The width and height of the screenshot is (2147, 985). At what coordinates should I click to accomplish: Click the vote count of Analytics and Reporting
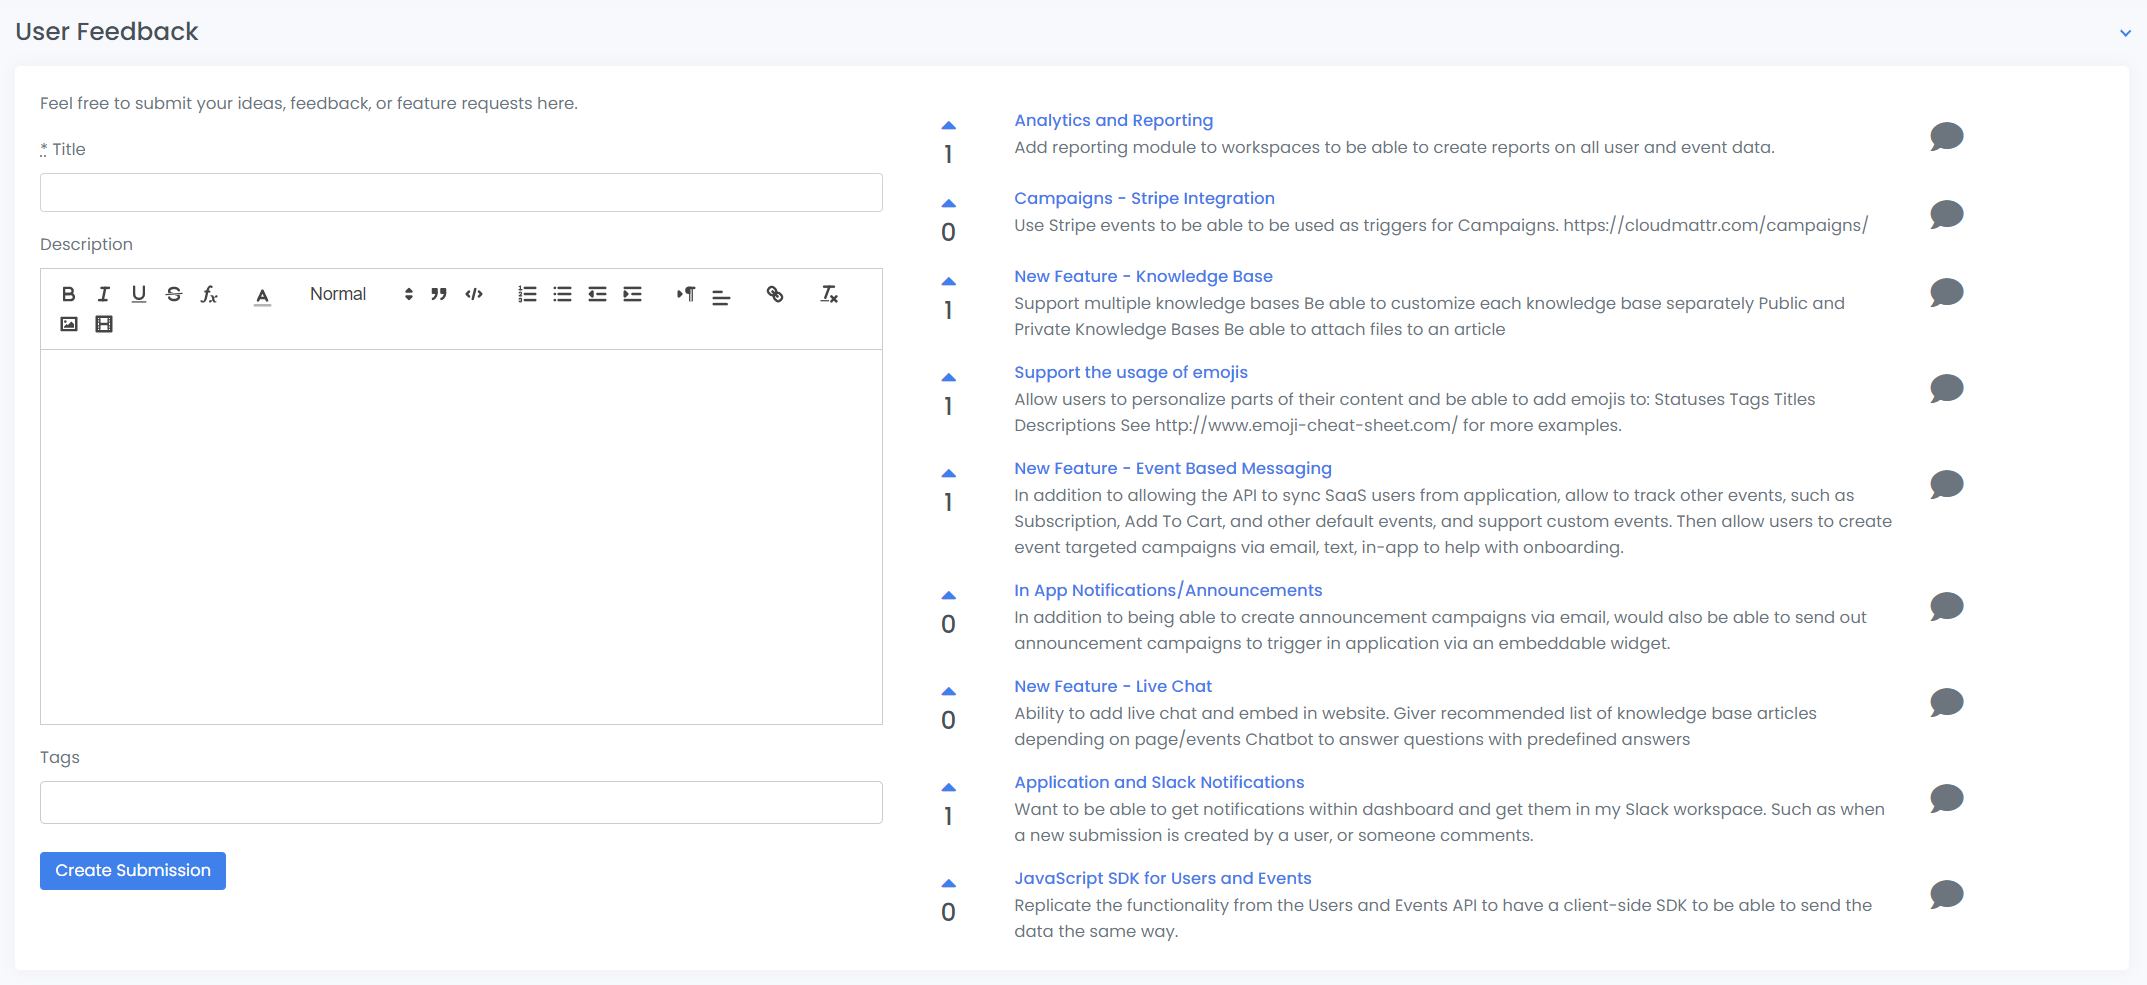[x=948, y=154]
